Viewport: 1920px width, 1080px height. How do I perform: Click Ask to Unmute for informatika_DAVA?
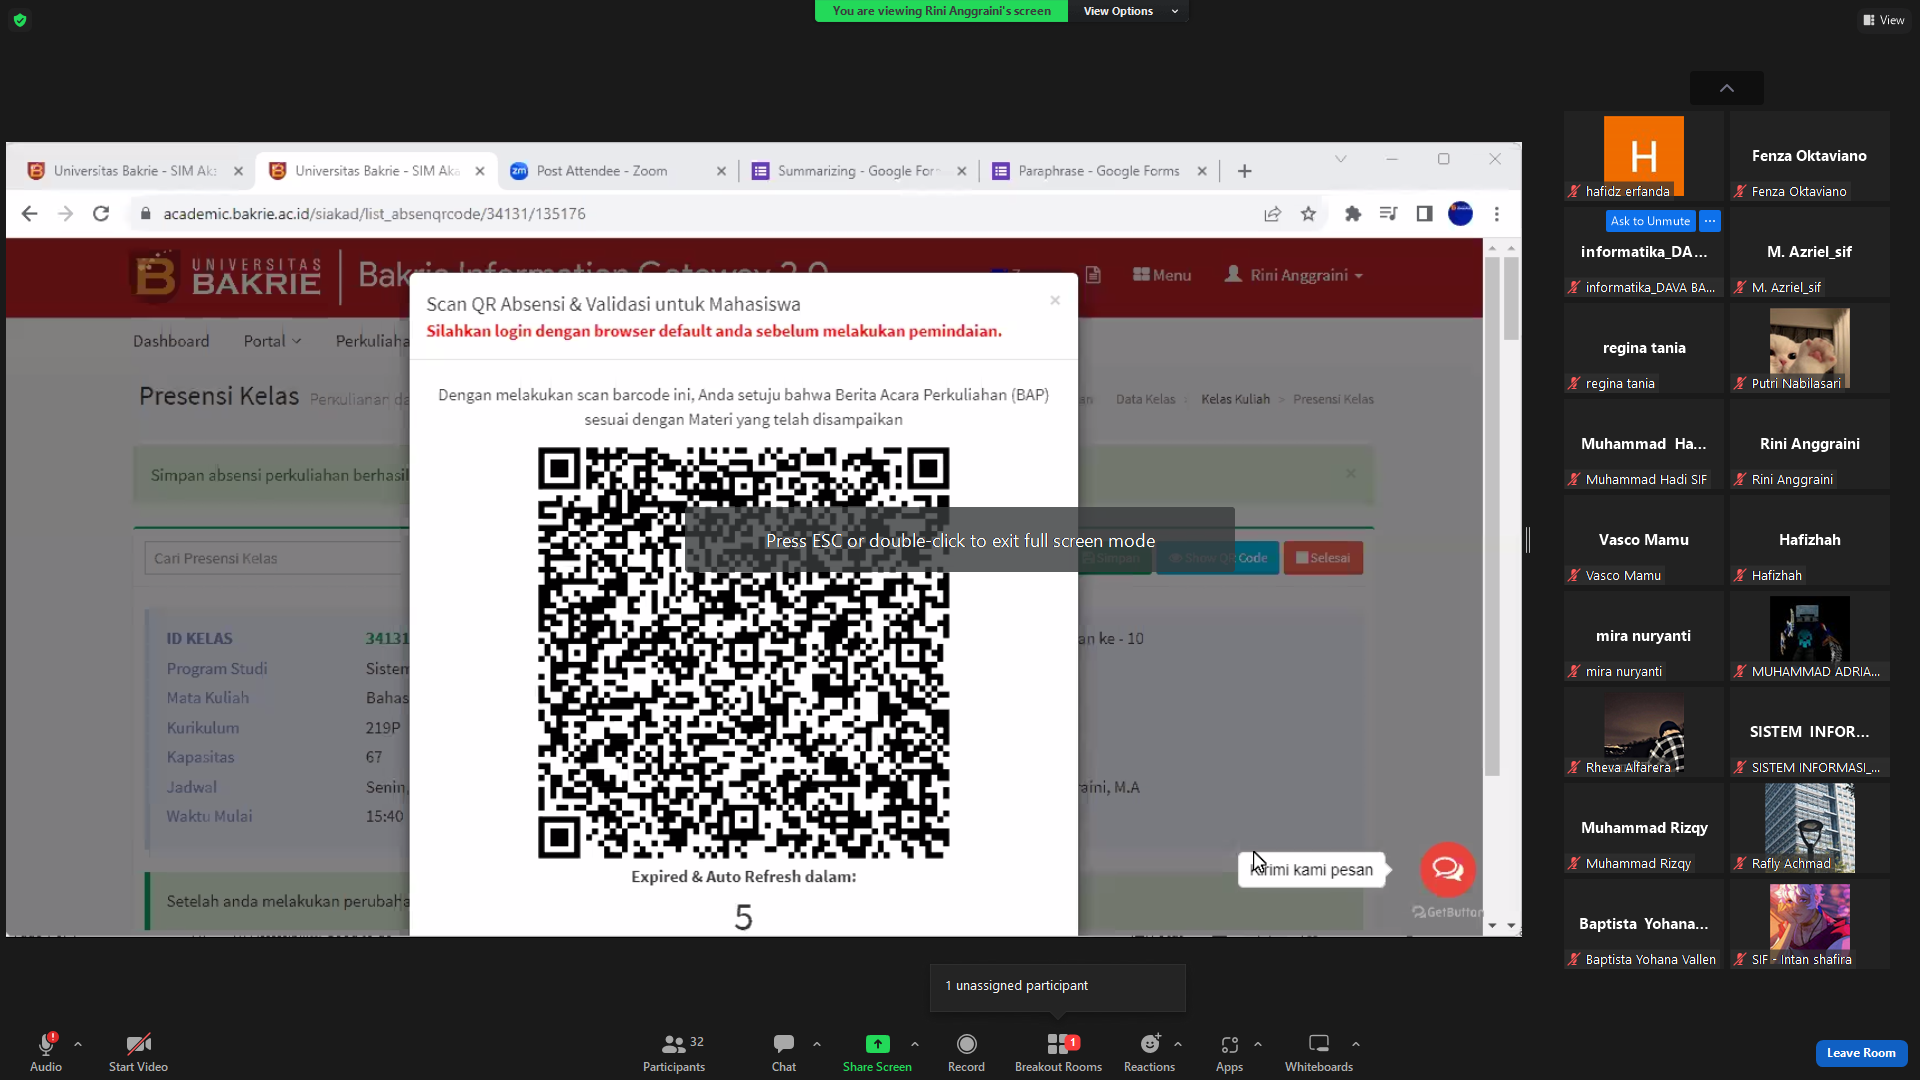(x=1650, y=221)
